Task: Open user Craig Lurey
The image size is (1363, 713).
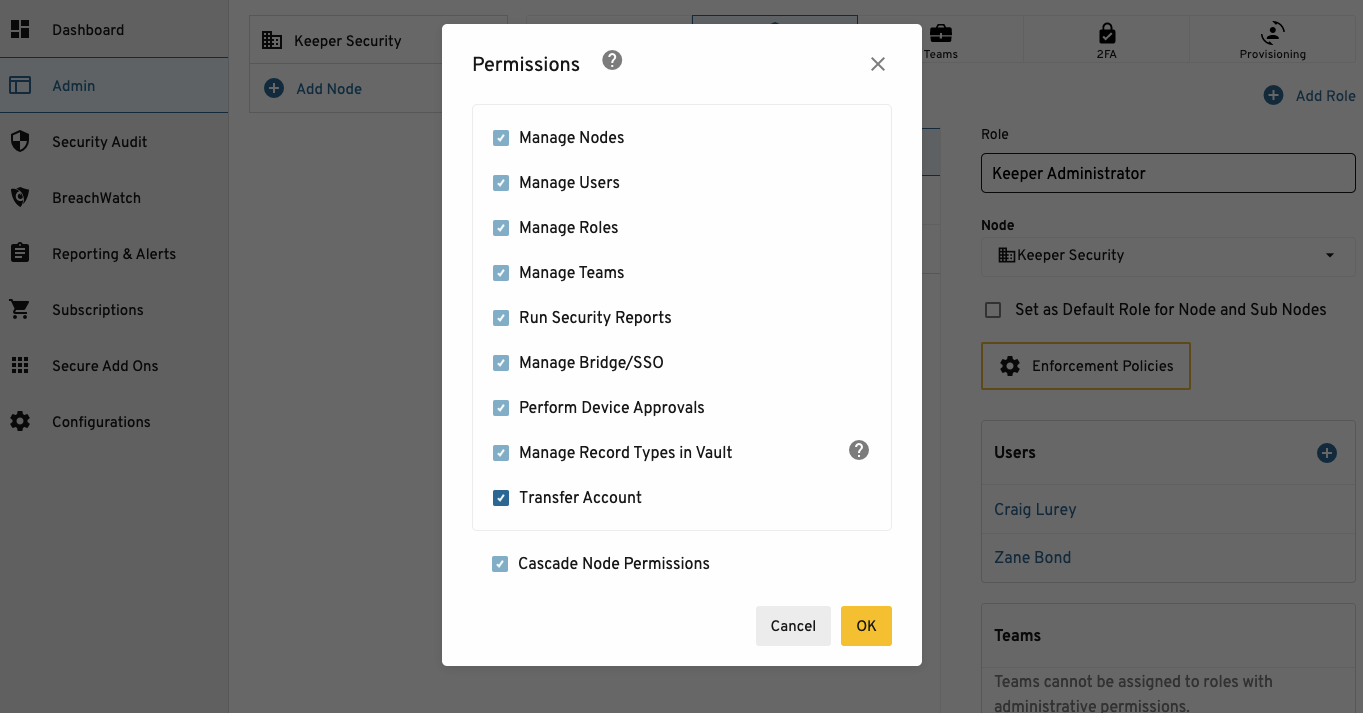Action: coord(1035,510)
